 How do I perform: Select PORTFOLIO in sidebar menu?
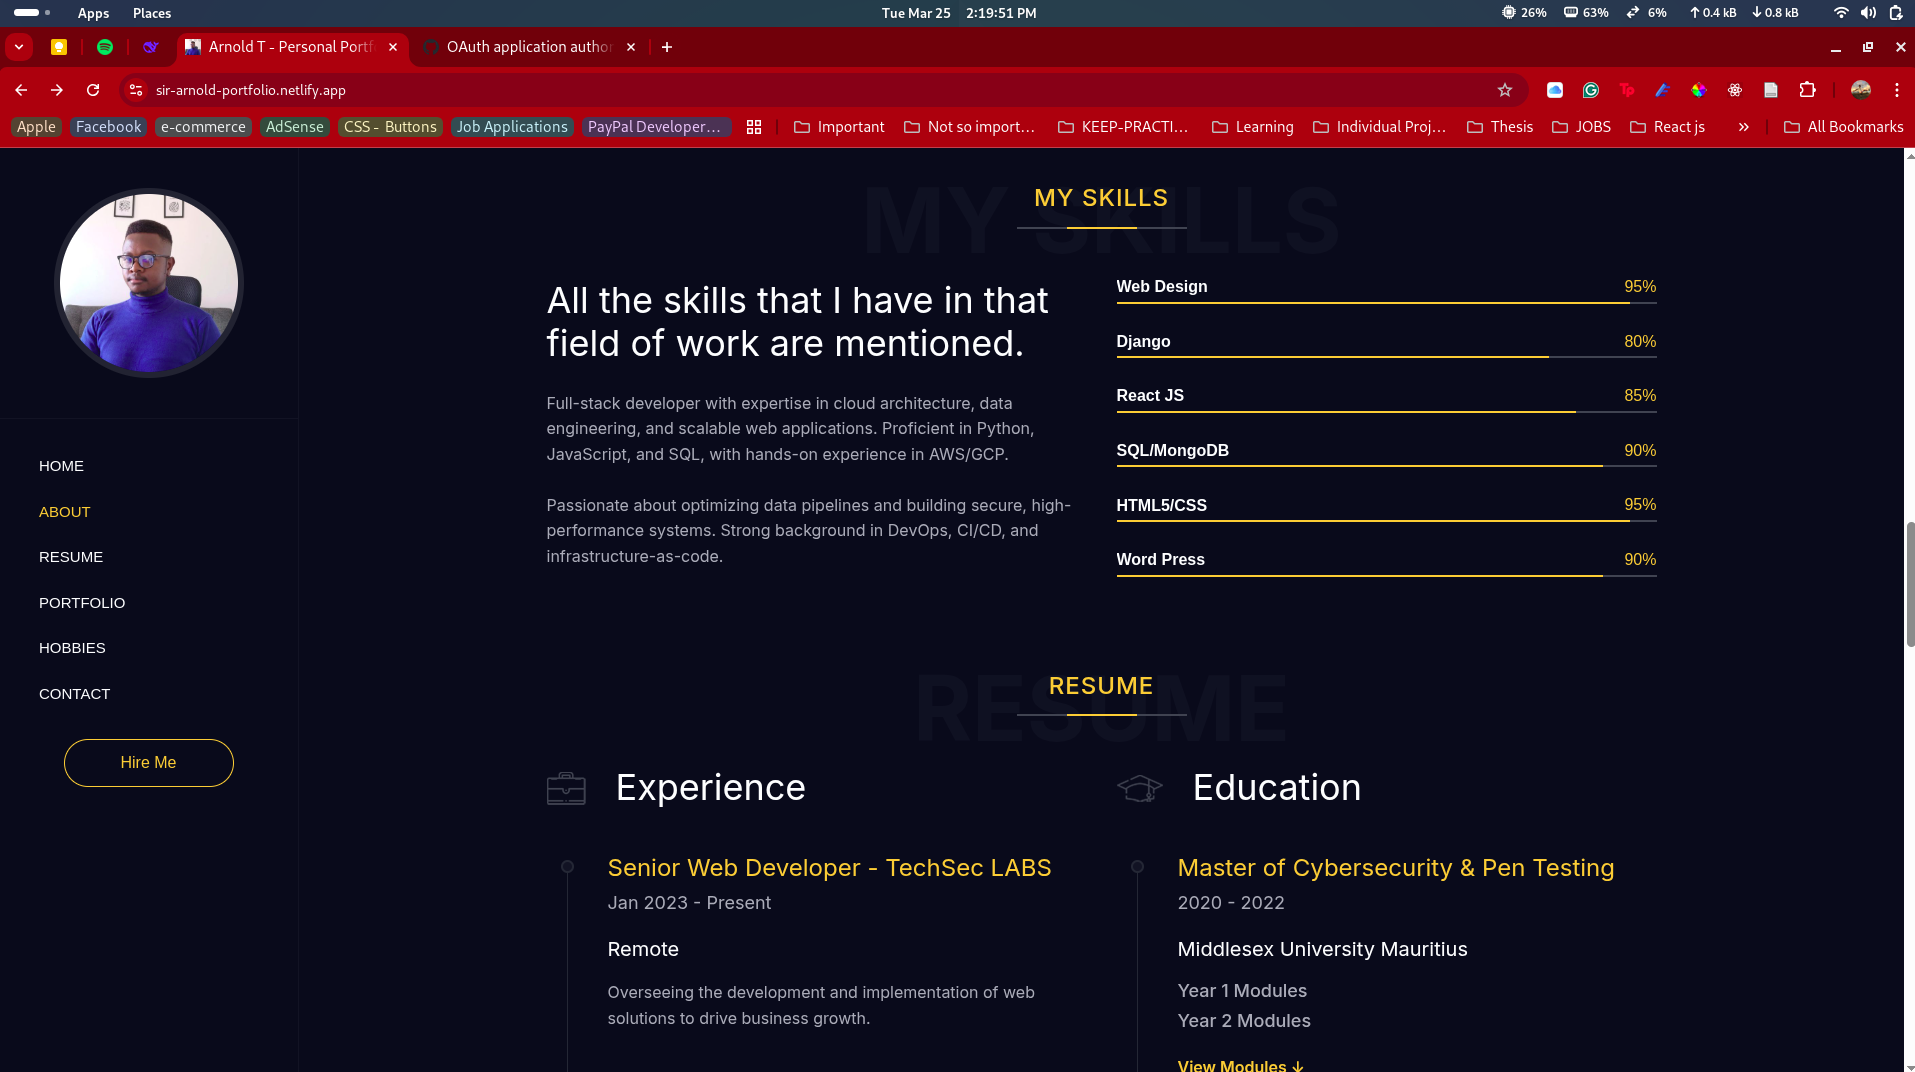click(x=82, y=603)
